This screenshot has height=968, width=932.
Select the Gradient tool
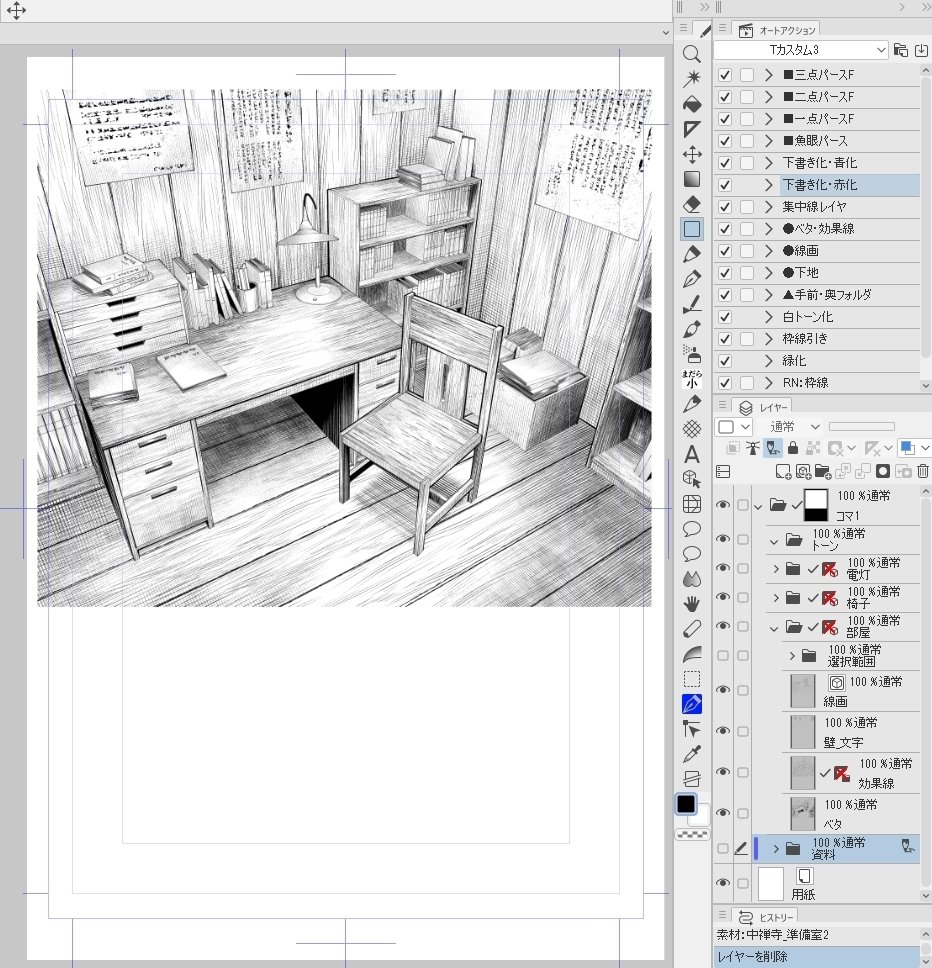click(692, 179)
